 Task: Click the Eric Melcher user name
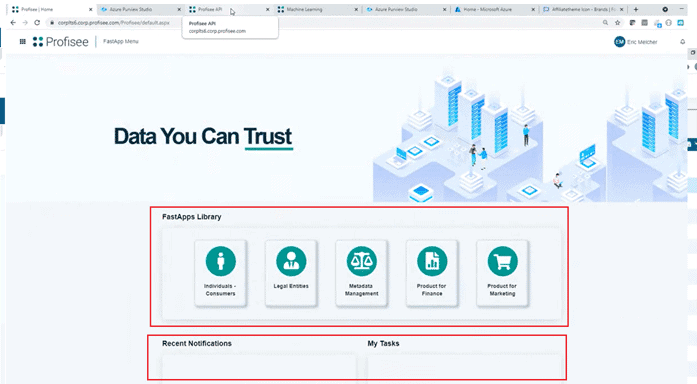coord(642,42)
